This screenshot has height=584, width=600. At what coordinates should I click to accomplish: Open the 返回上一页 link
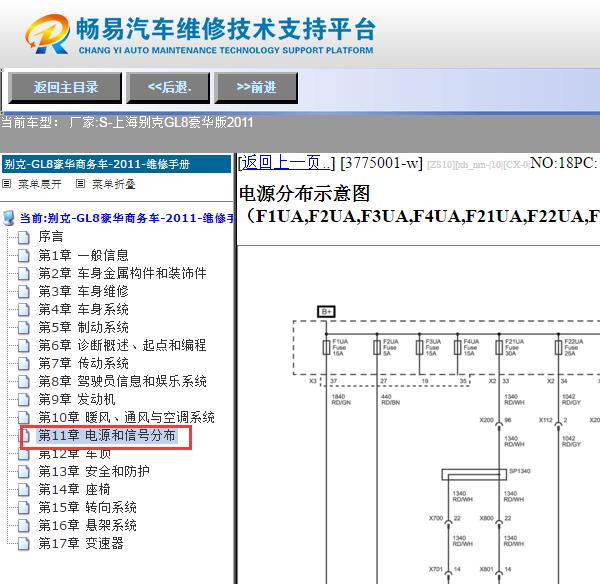(286, 163)
